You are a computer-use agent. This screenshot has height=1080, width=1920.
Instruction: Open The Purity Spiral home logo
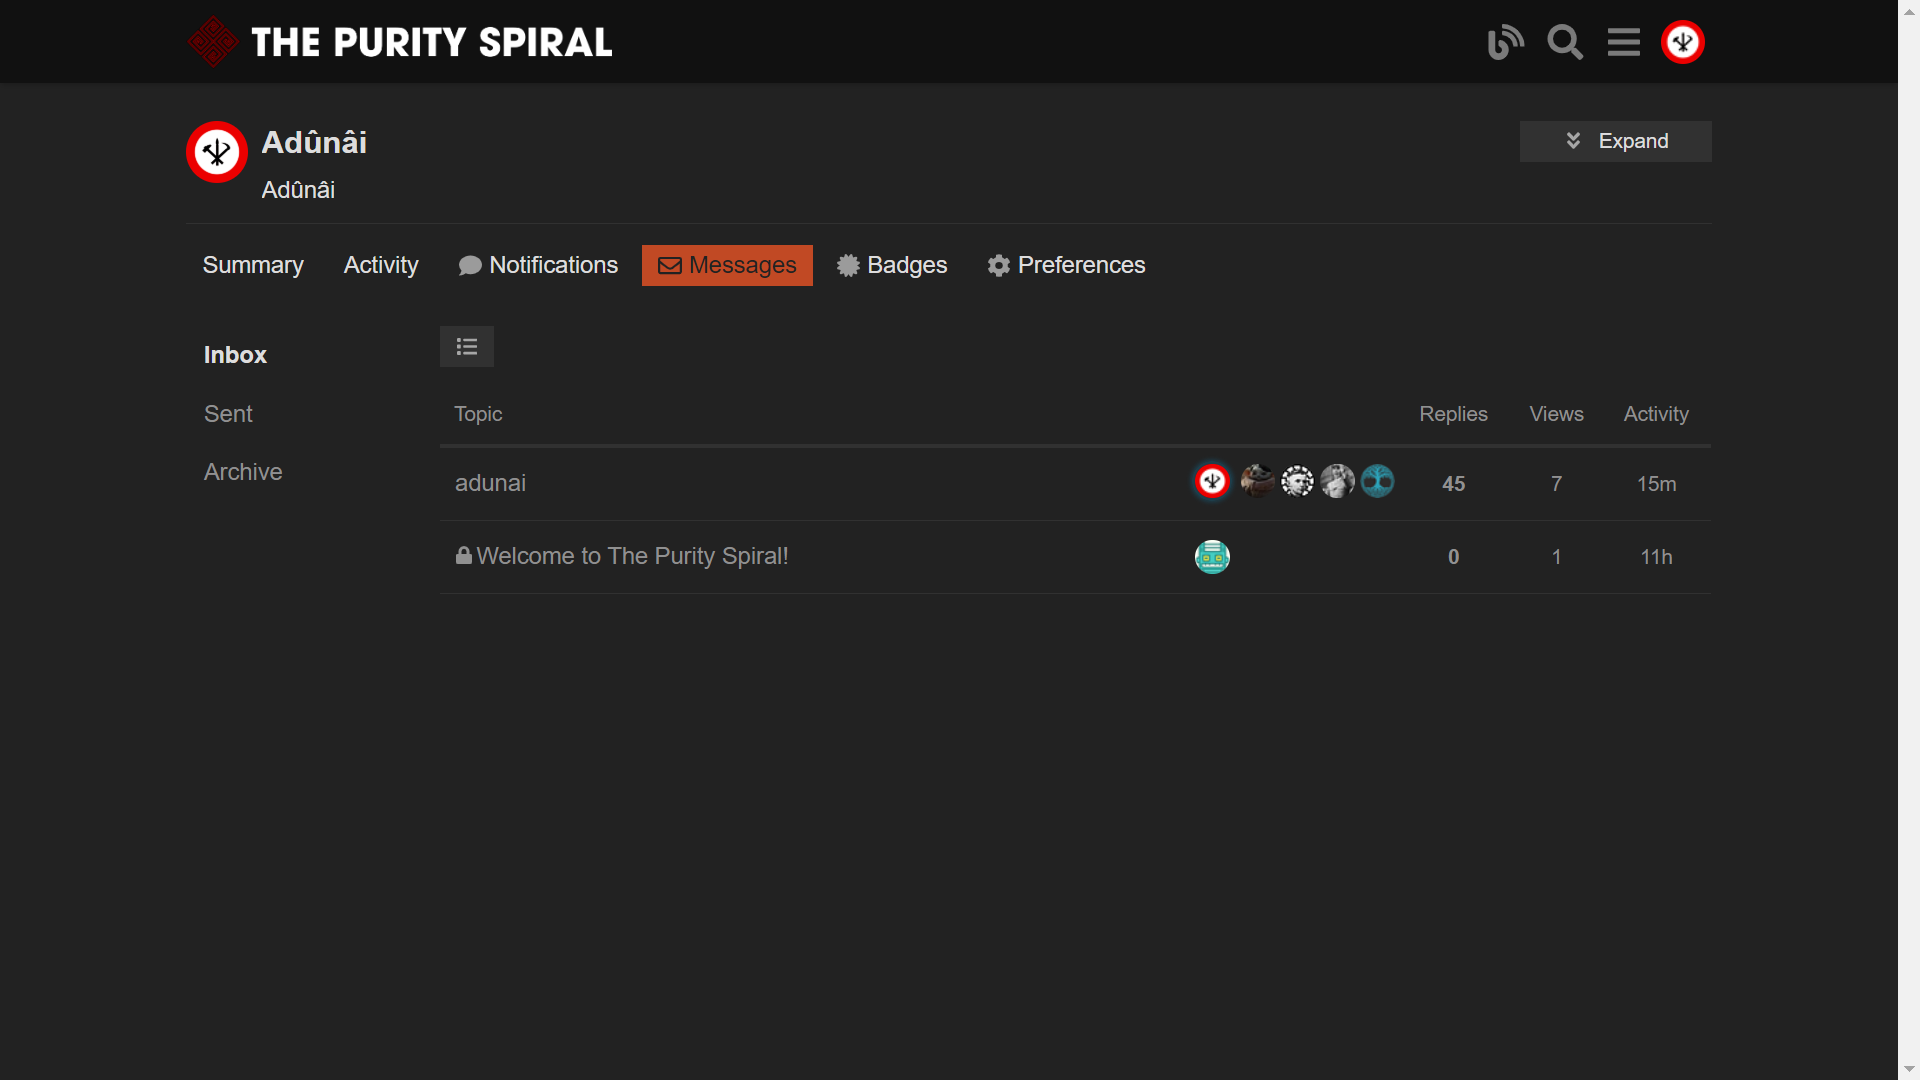tap(400, 42)
